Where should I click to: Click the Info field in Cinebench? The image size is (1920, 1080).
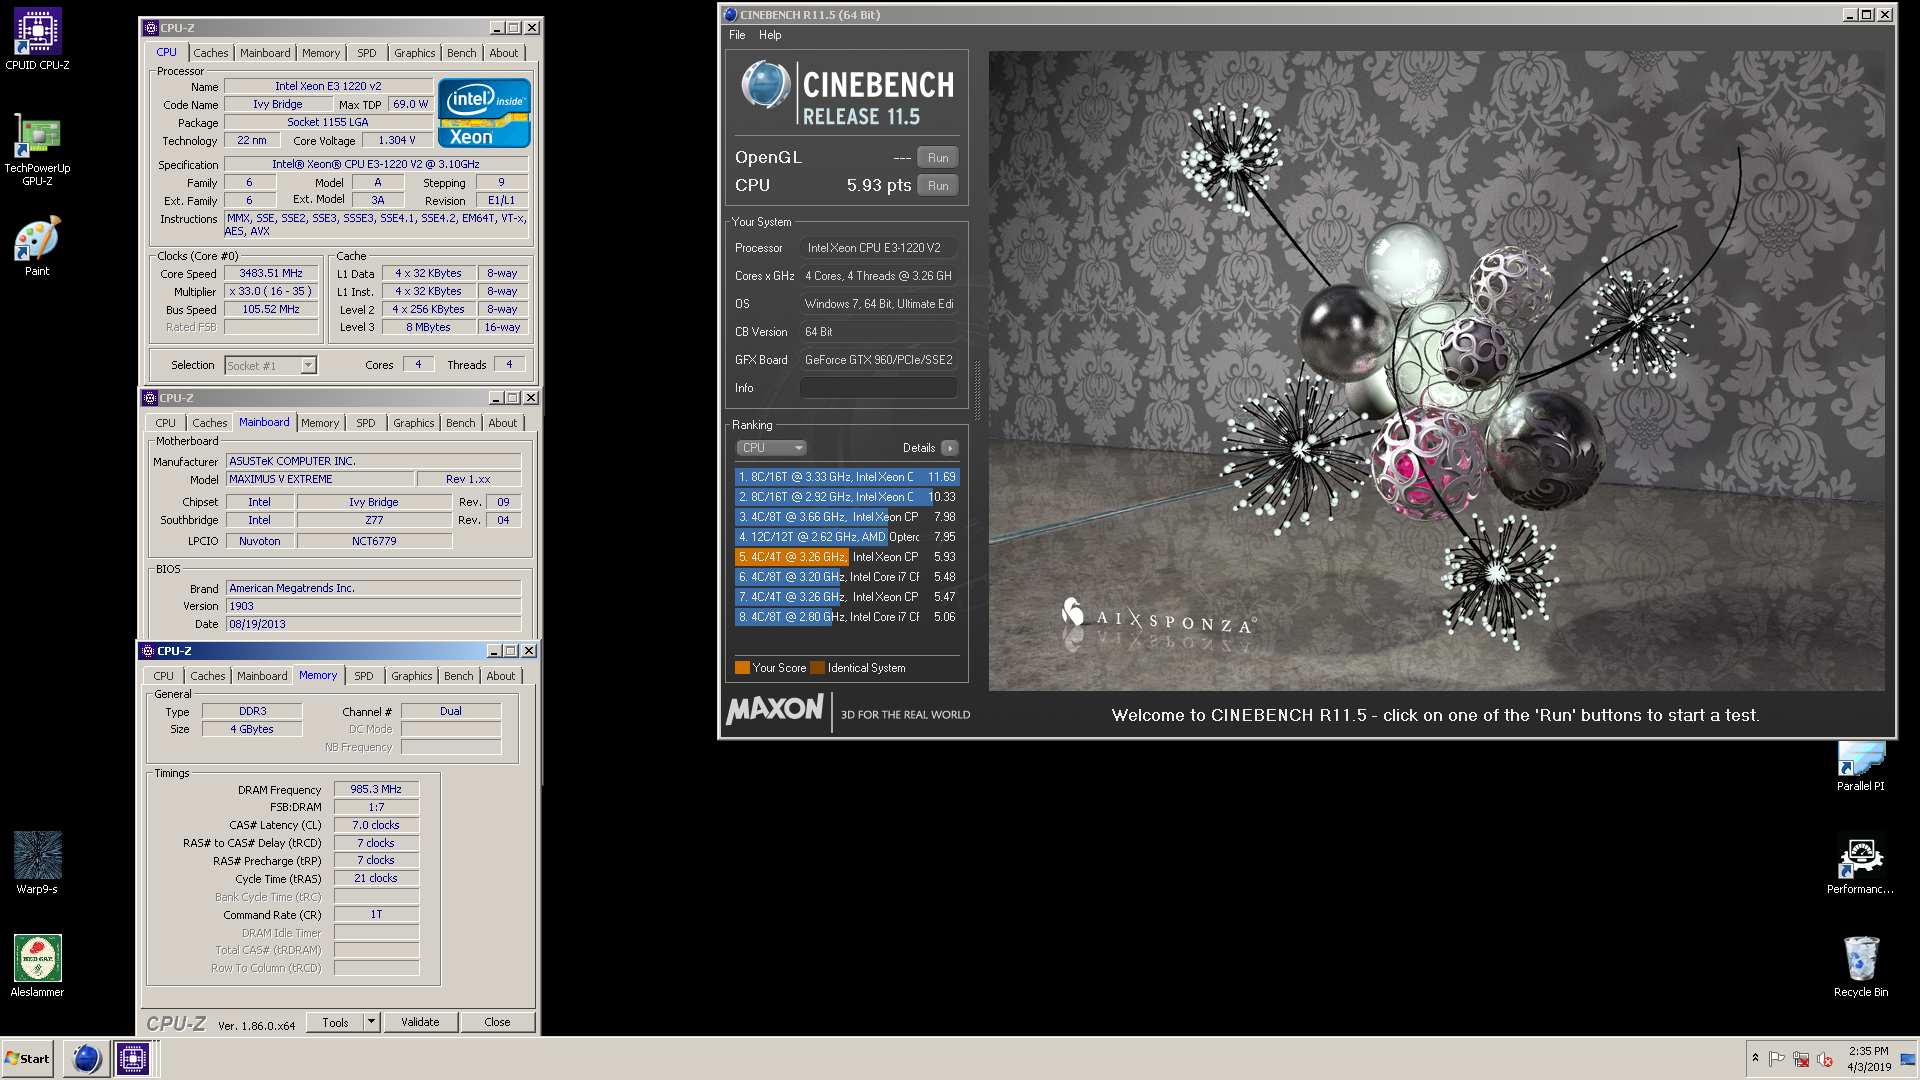pyautogui.click(x=878, y=388)
